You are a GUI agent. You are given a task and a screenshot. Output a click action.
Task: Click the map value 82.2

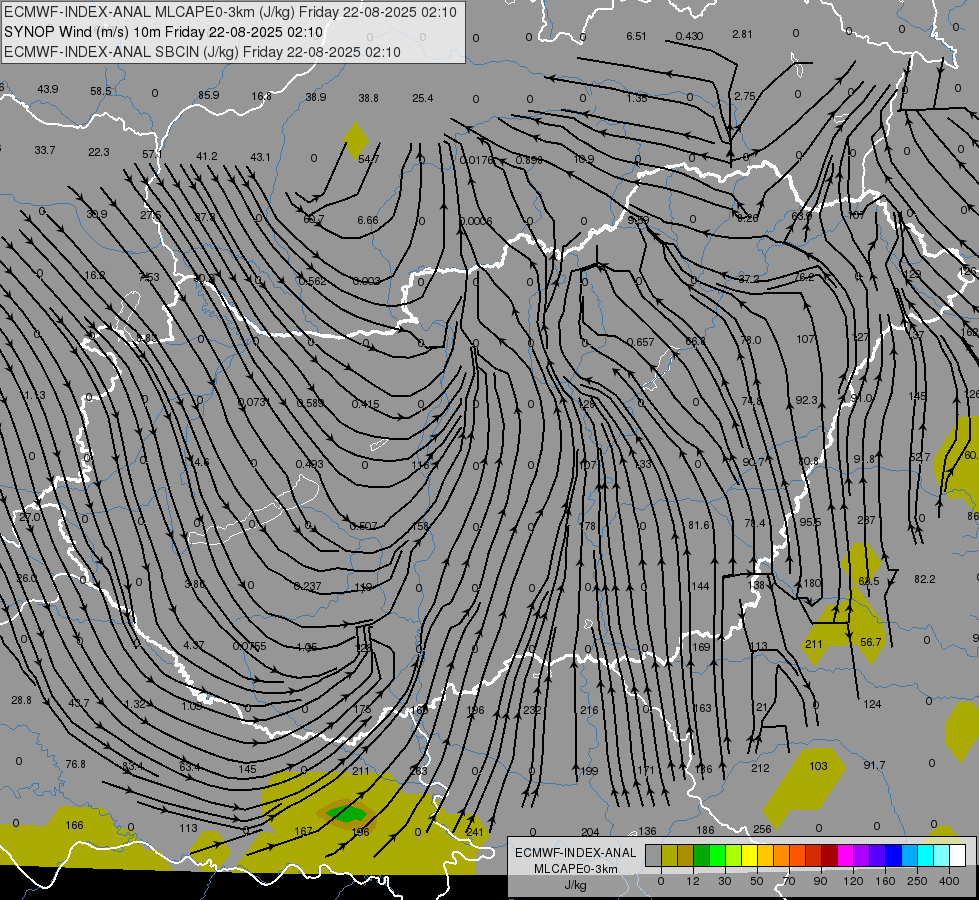[x=925, y=579]
